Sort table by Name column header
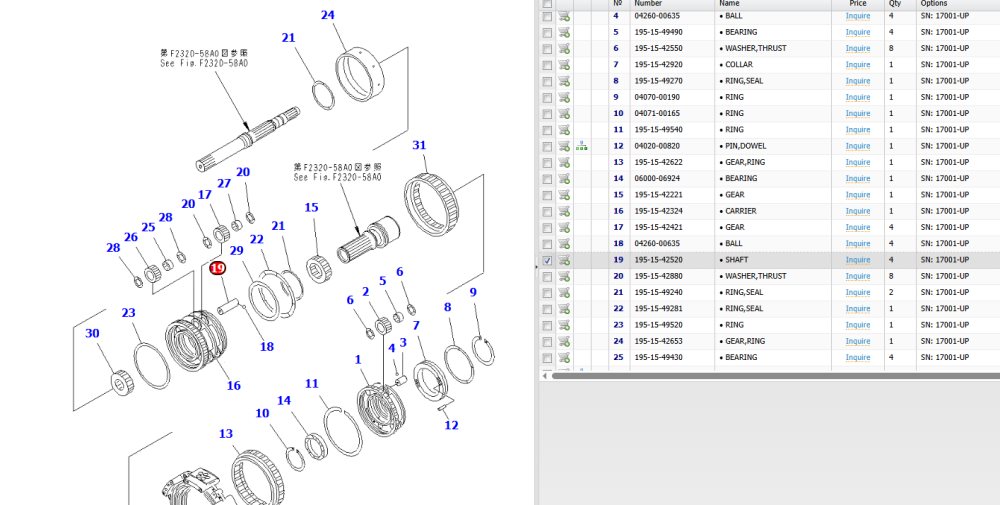 pyautogui.click(x=729, y=3)
